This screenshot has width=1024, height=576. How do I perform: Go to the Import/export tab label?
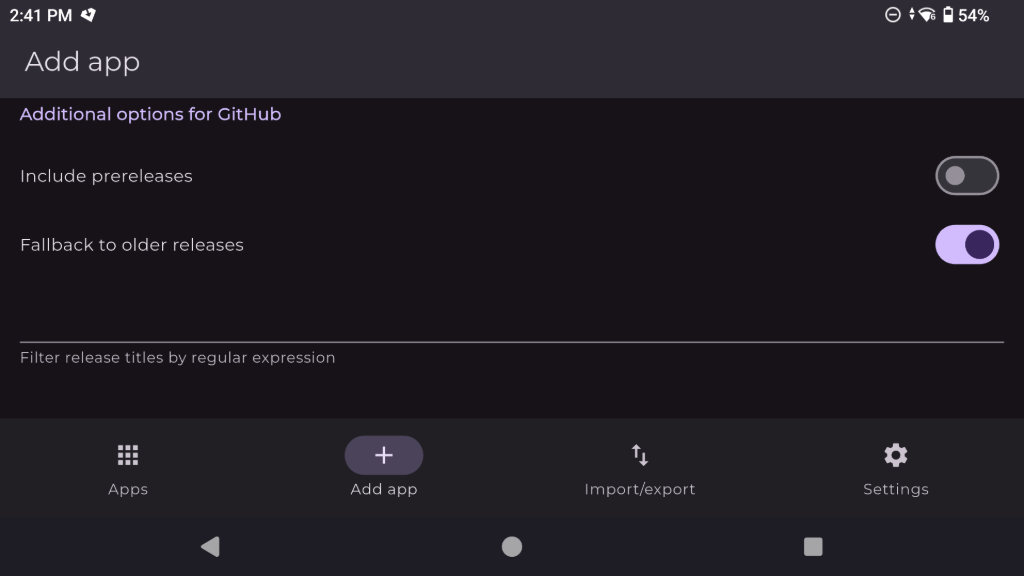(640, 489)
